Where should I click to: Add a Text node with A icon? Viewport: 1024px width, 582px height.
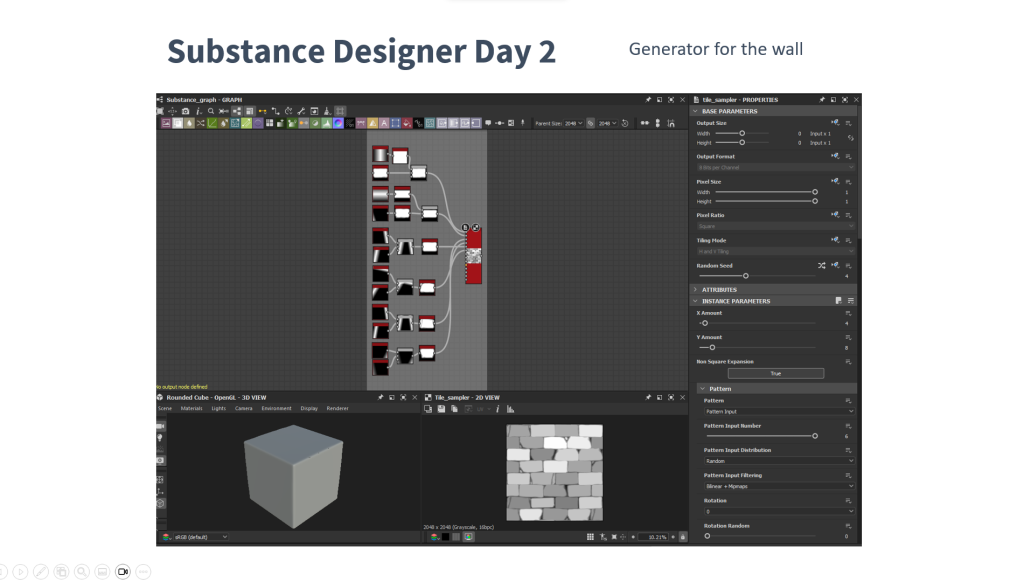tap(384, 123)
